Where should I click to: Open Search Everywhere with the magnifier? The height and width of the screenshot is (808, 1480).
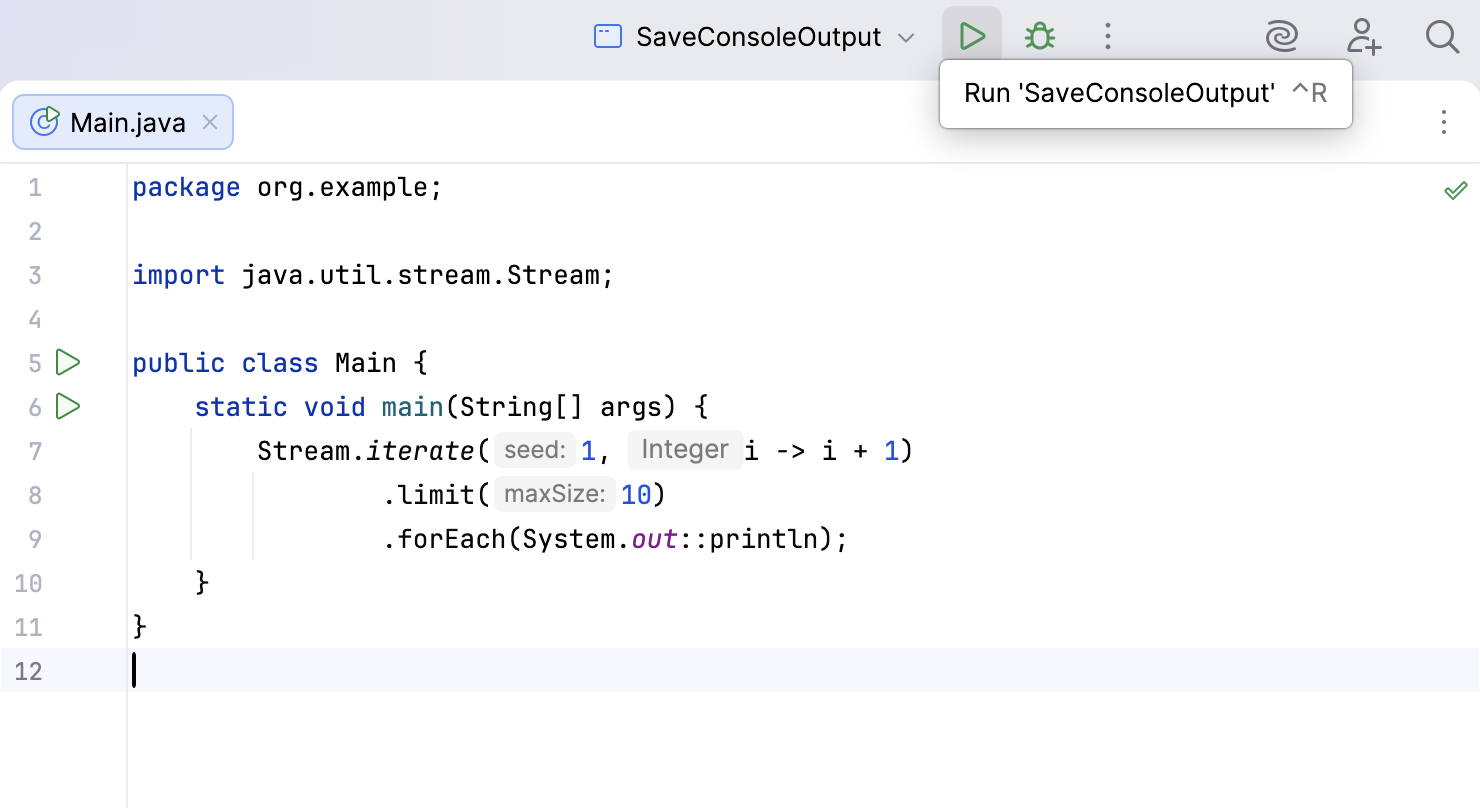click(1442, 35)
